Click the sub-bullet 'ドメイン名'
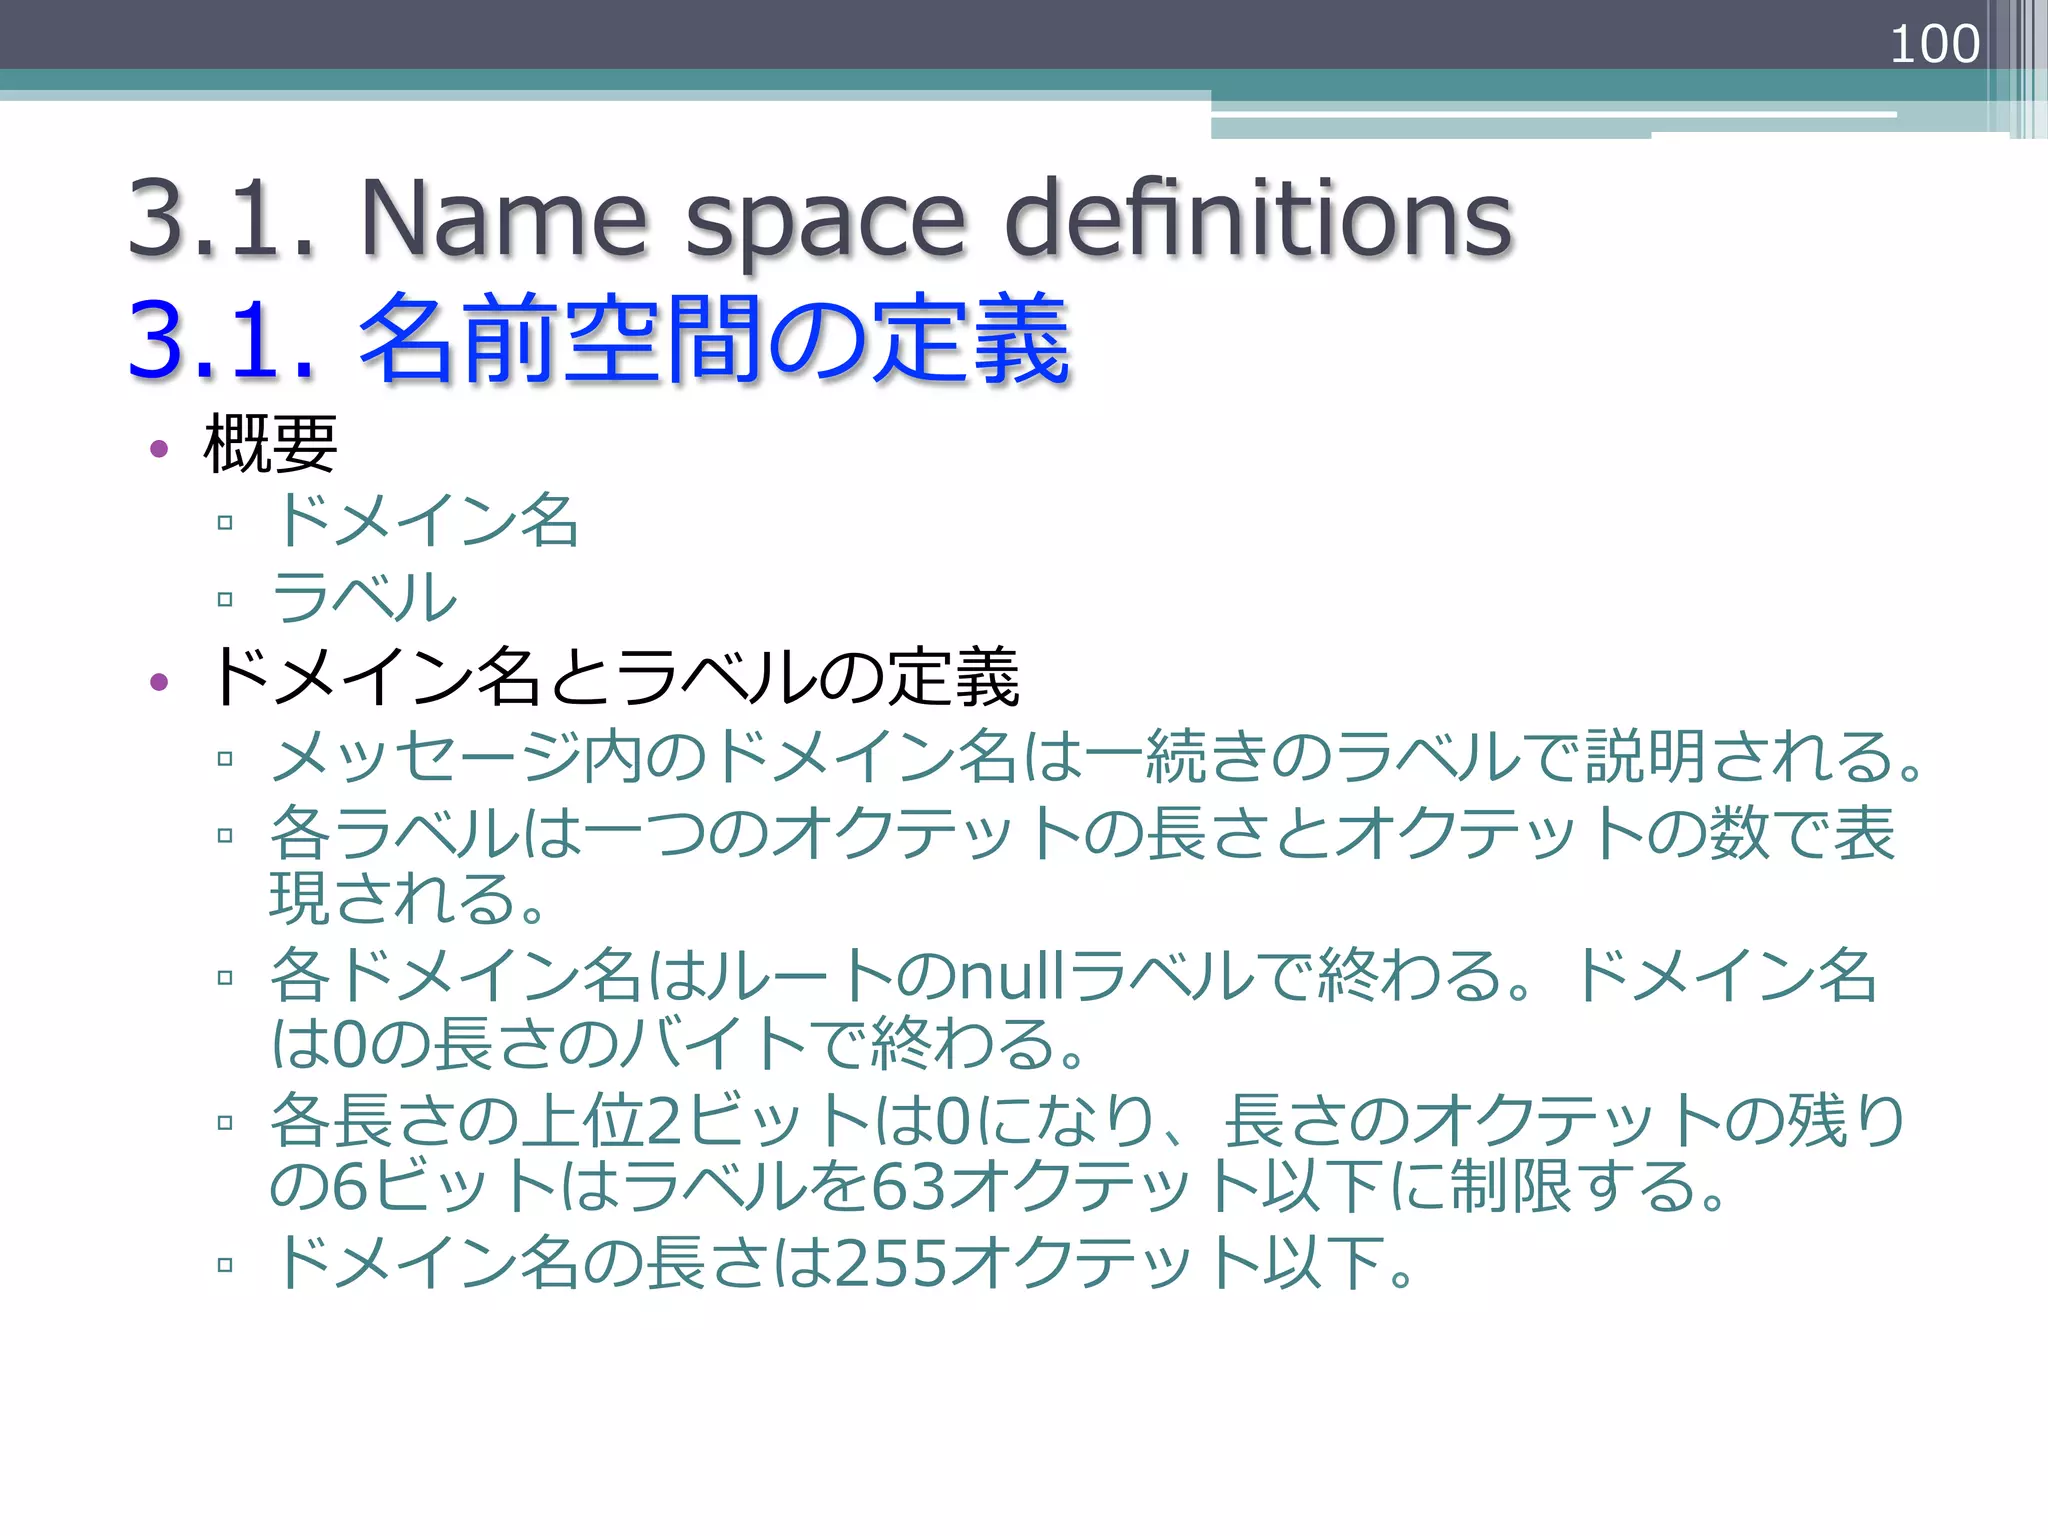2048x1536 pixels. click(x=425, y=521)
